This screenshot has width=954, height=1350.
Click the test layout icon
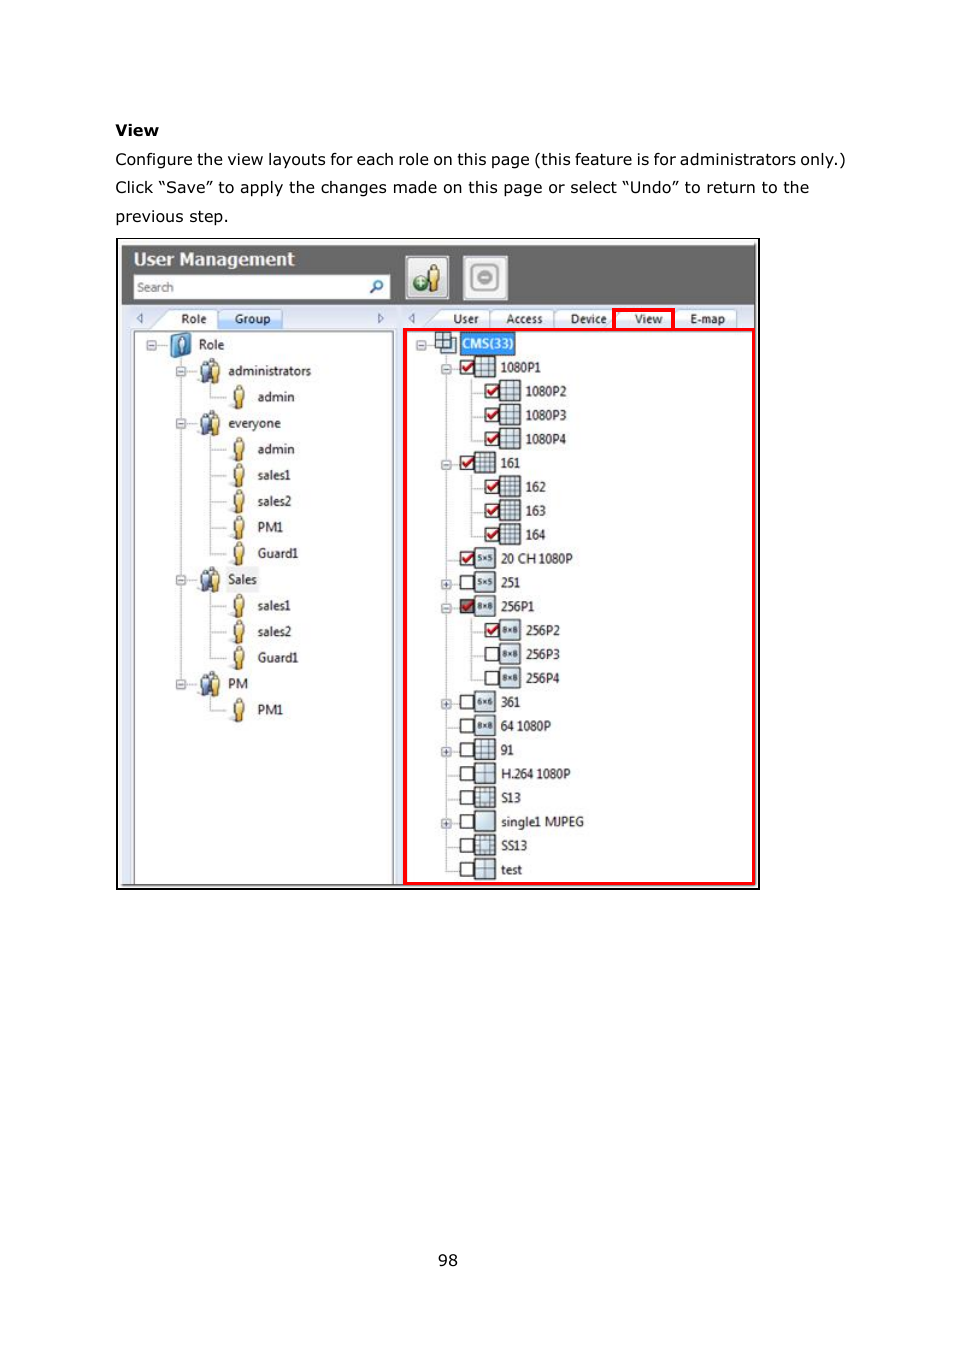click(x=485, y=869)
